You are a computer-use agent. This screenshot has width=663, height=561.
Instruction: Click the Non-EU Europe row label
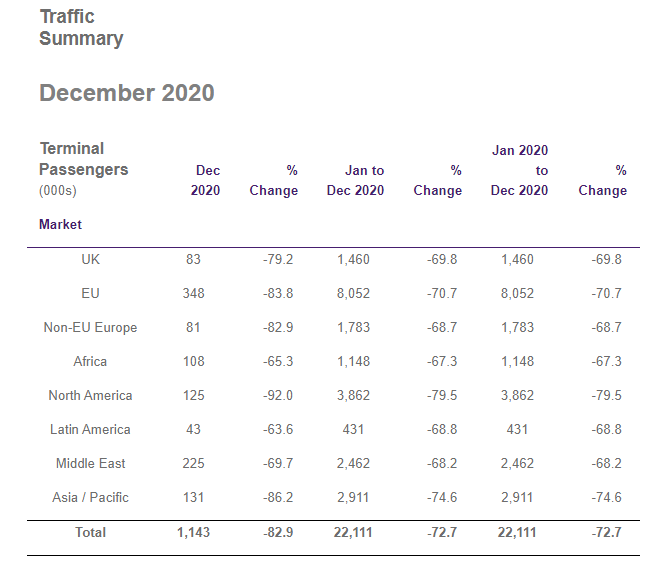[90, 327]
